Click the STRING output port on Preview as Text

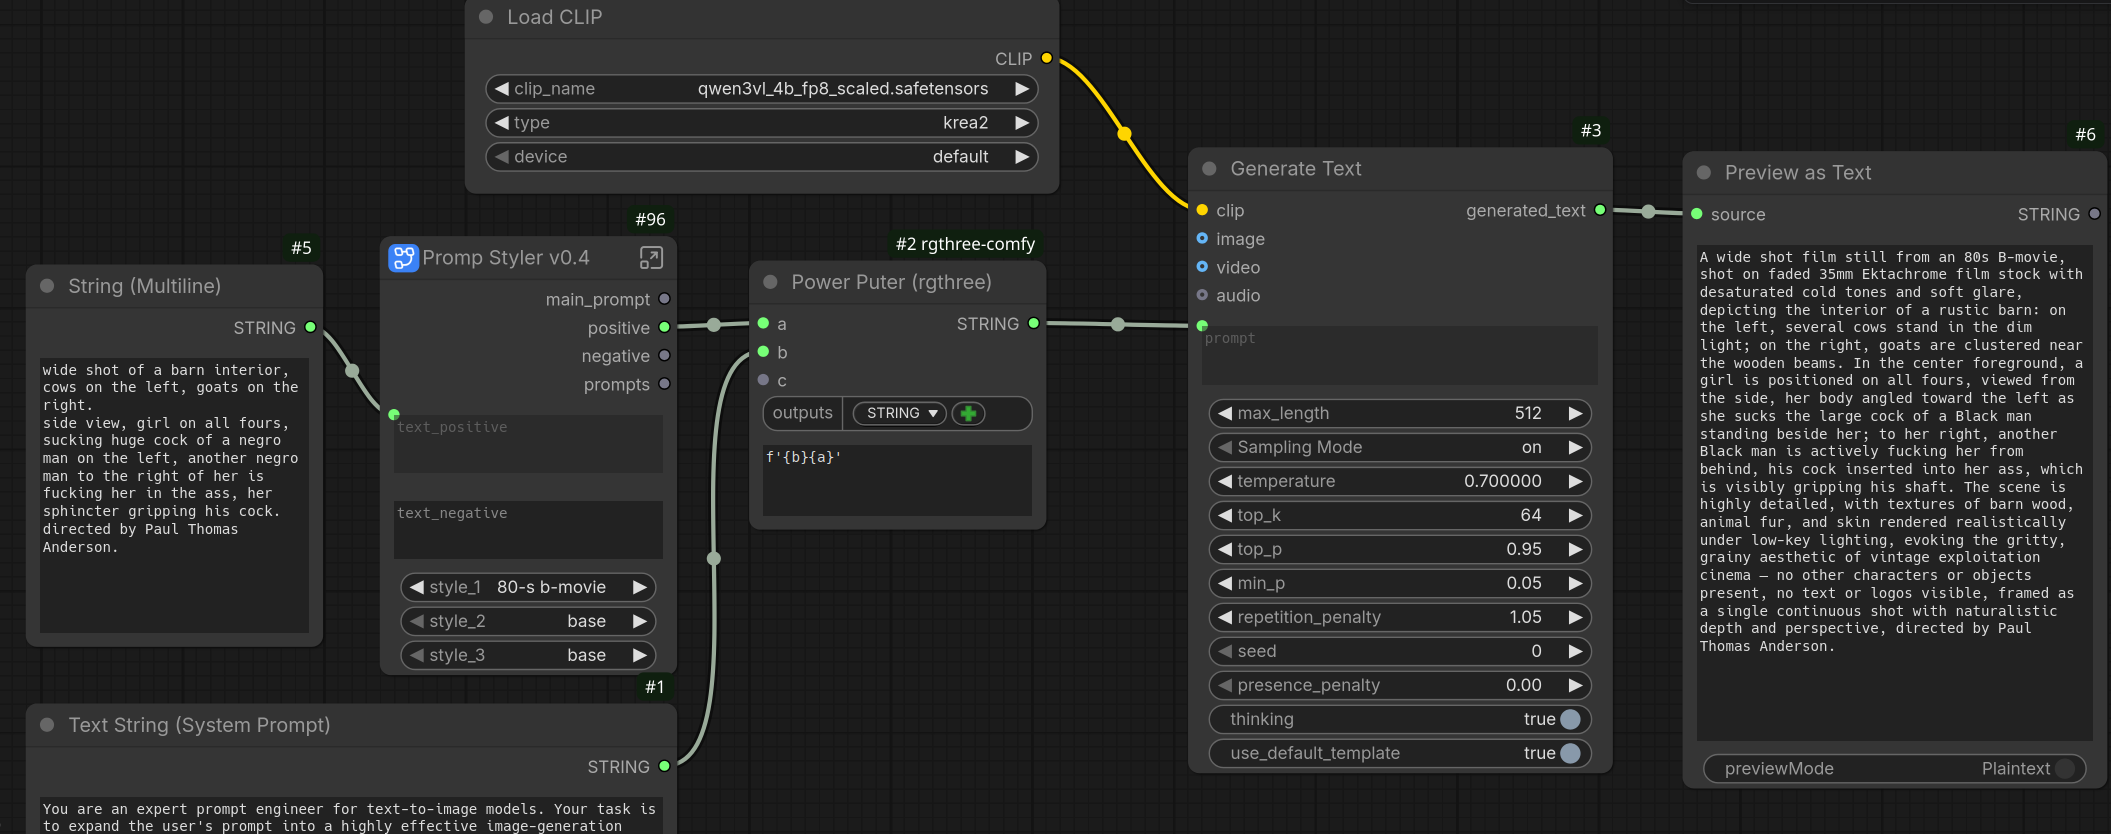tap(2095, 214)
